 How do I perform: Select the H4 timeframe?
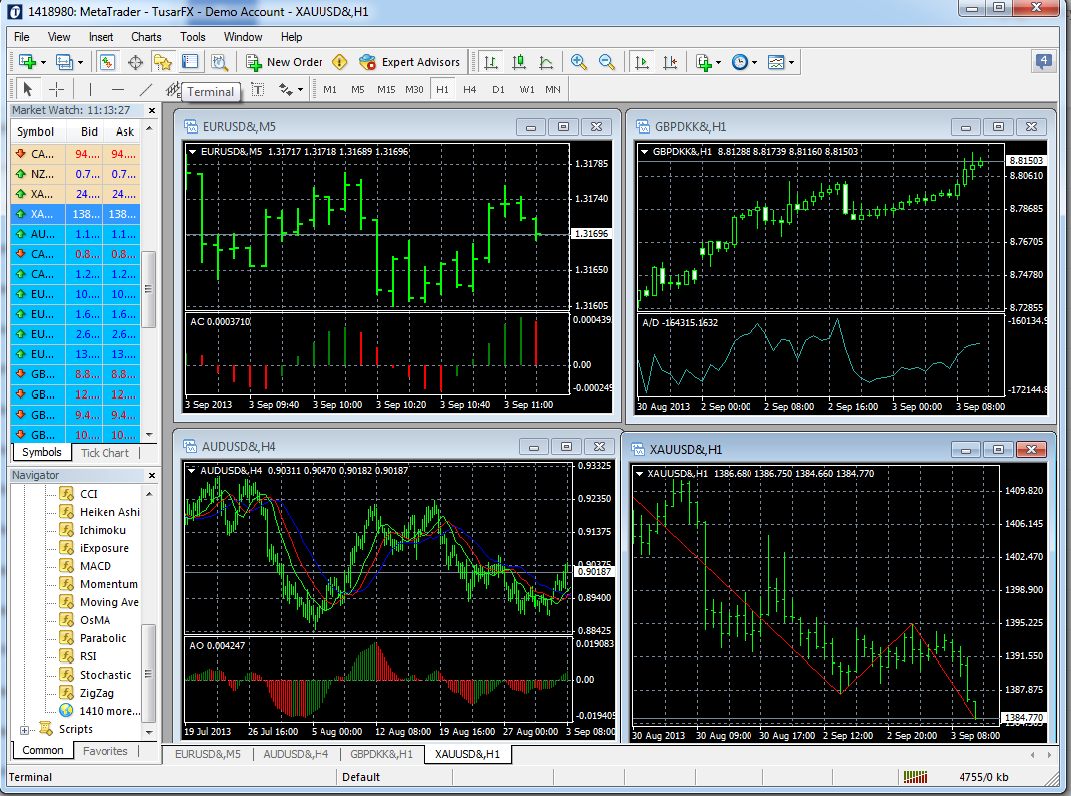coord(469,89)
